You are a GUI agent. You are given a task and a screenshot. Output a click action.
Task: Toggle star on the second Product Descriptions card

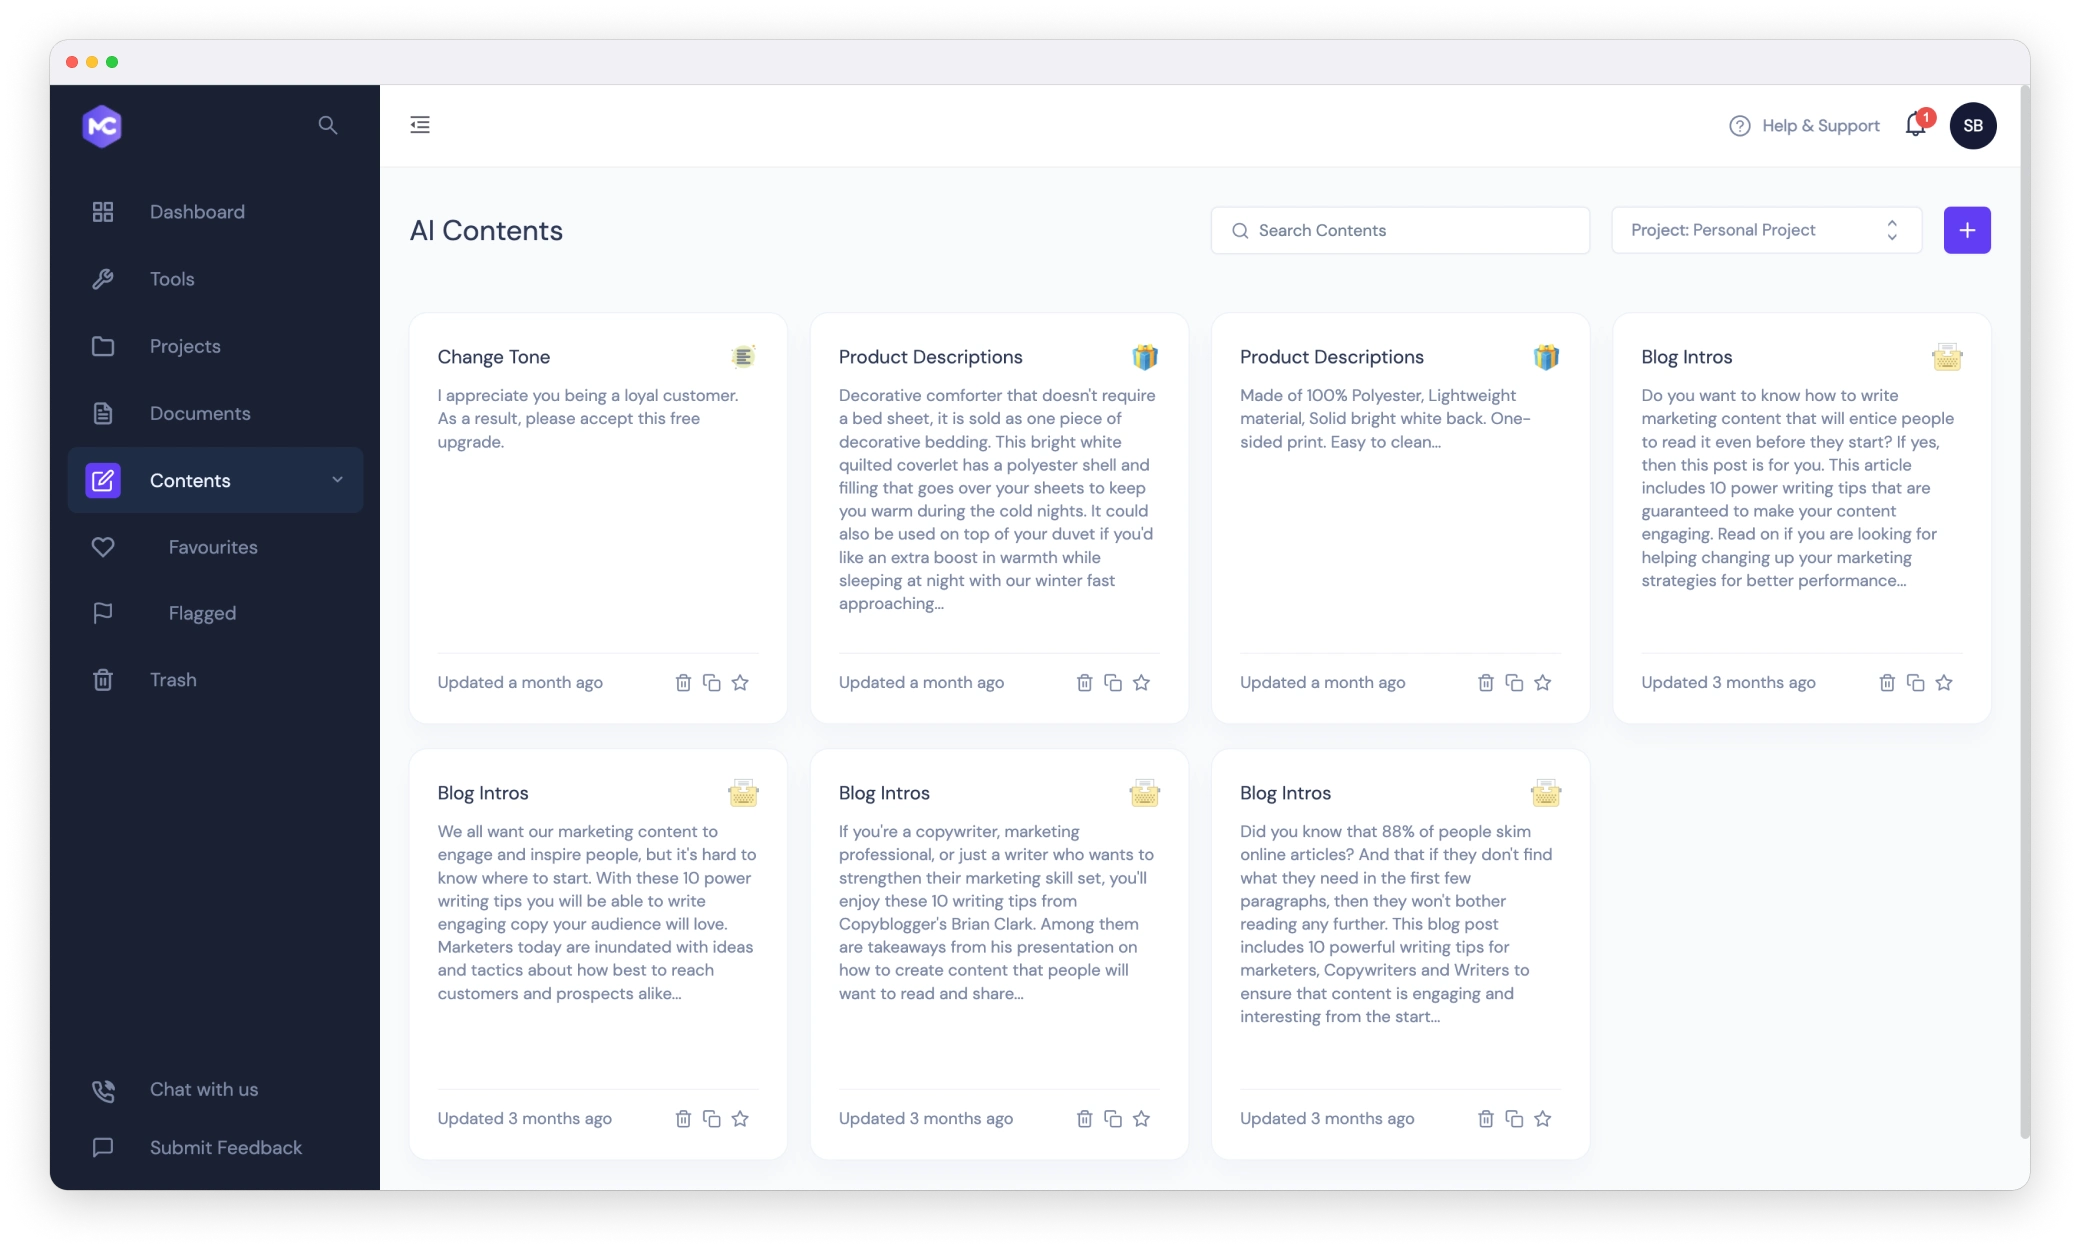coord(1543,683)
